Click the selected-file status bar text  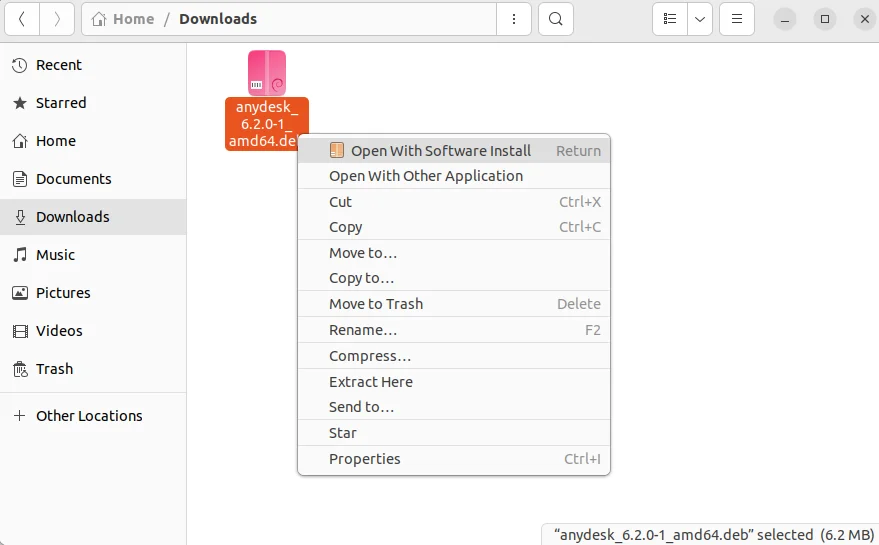tap(714, 535)
